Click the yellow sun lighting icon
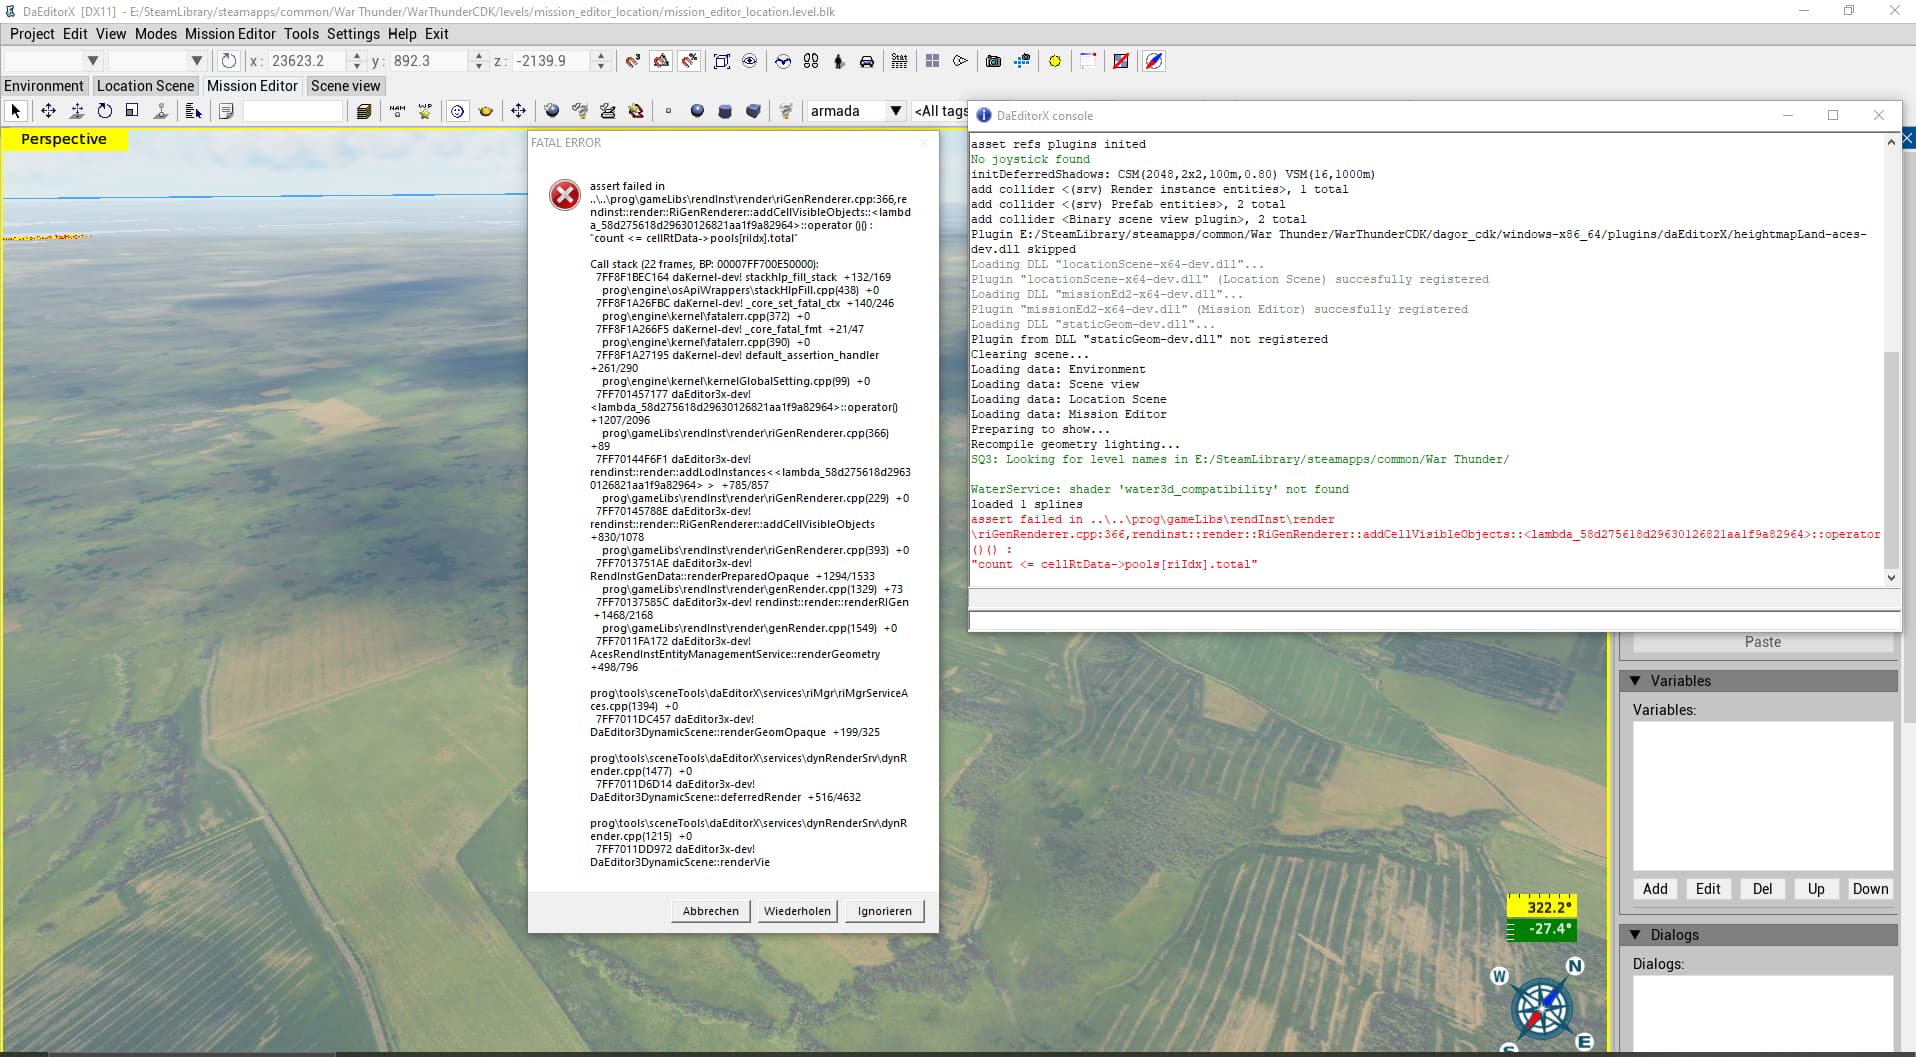This screenshot has width=1916, height=1057. point(1054,61)
